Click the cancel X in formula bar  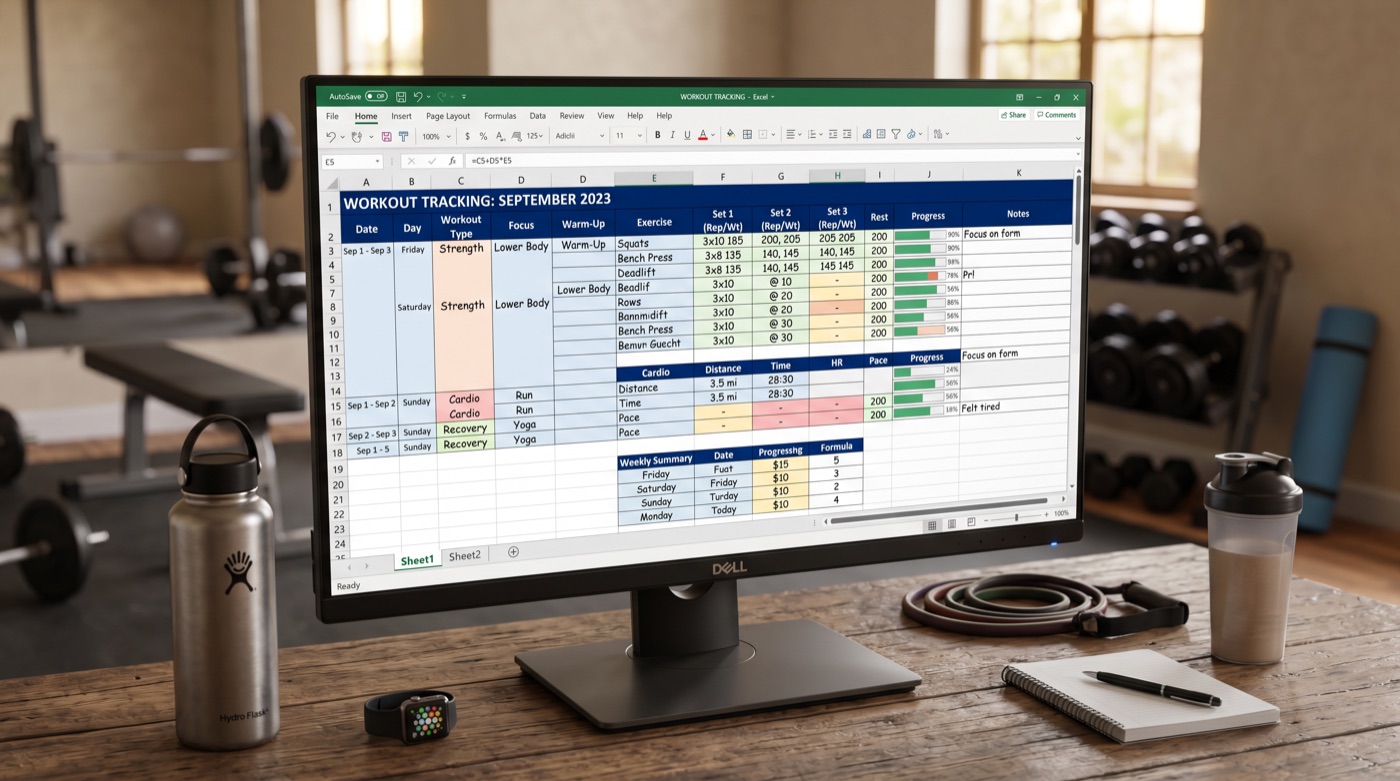coord(411,161)
